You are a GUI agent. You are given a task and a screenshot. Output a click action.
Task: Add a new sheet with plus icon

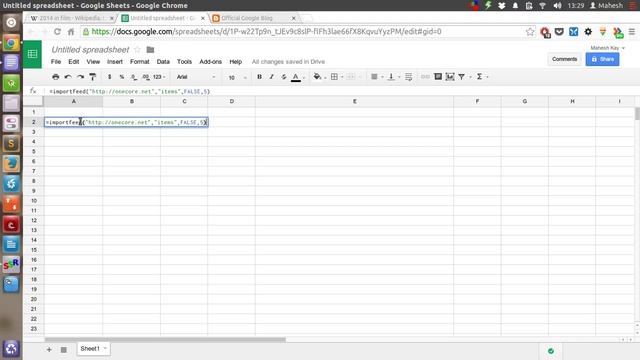pos(49,349)
